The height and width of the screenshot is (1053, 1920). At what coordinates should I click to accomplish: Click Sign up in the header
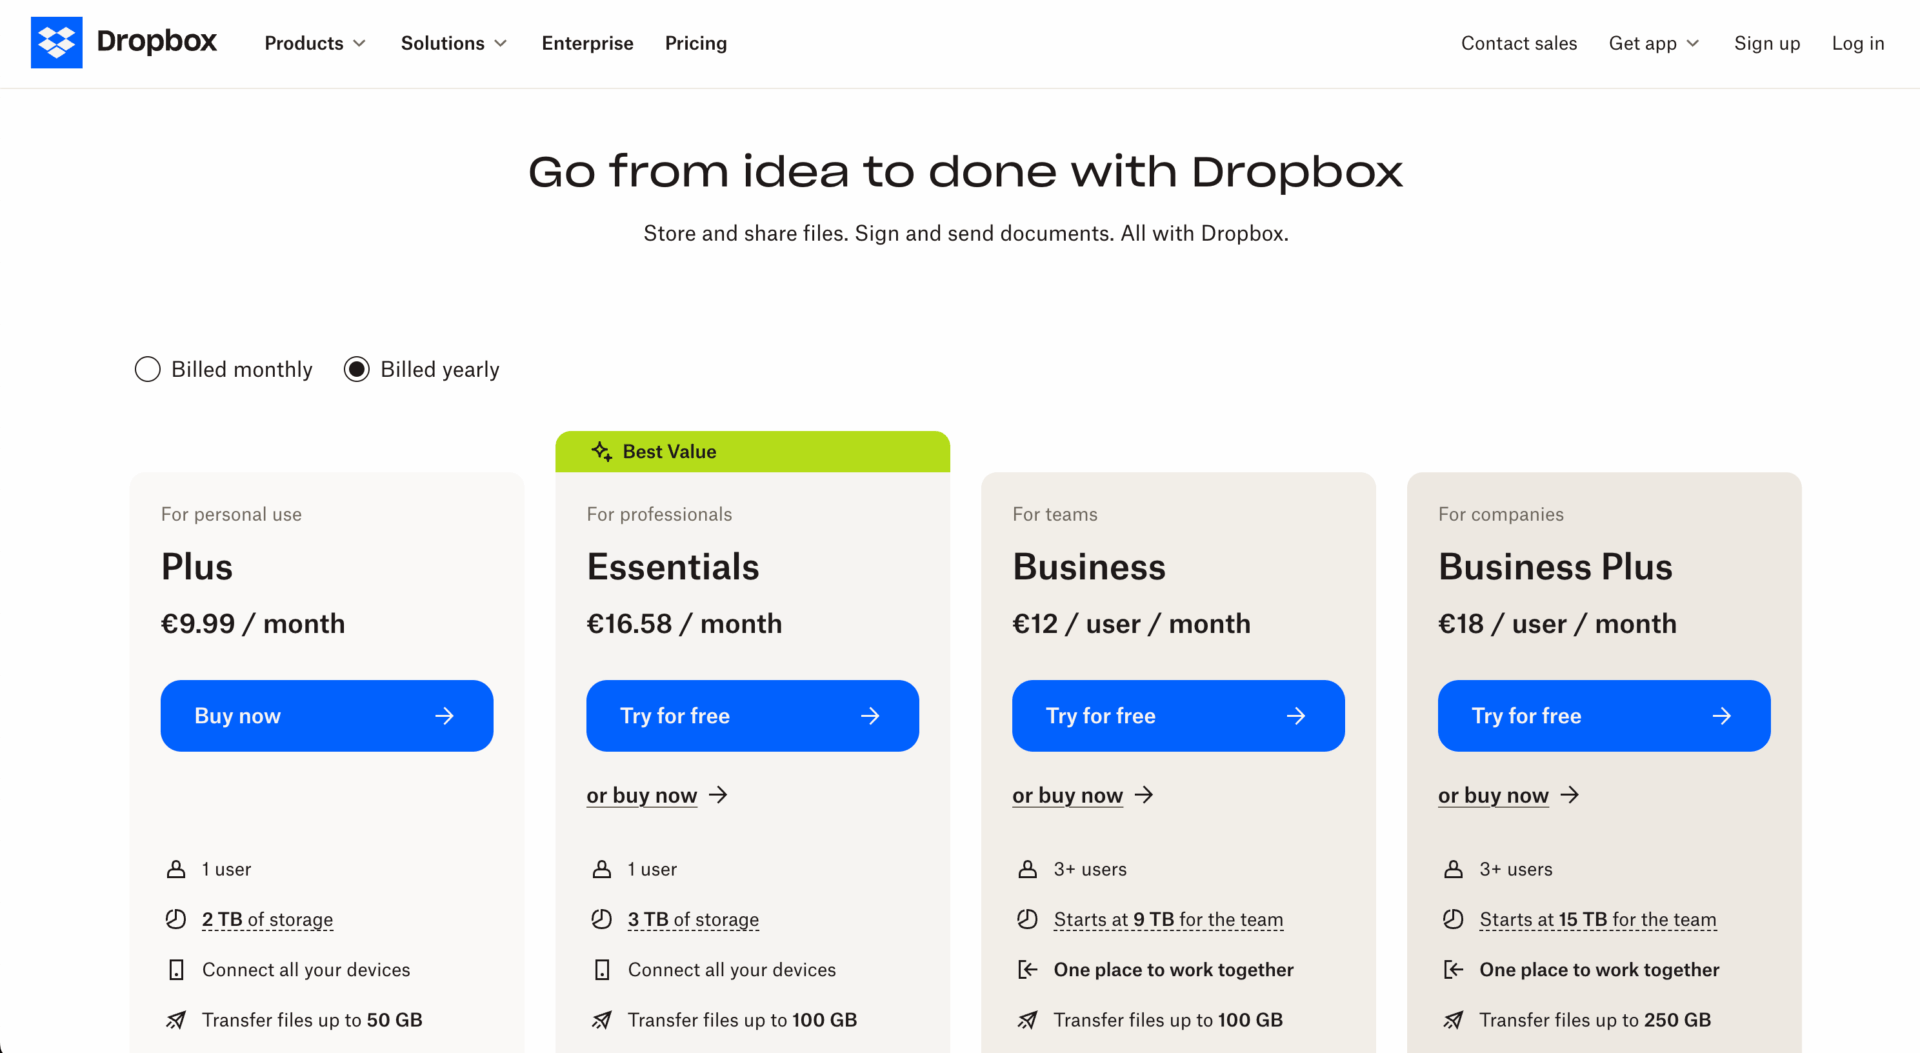[1767, 43]
